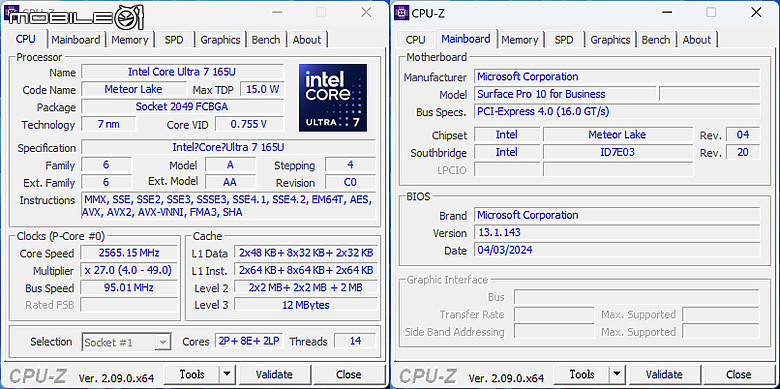Click the Technology value 7 nm
This screenshot has height=389, width=780.
pos(108,124)
